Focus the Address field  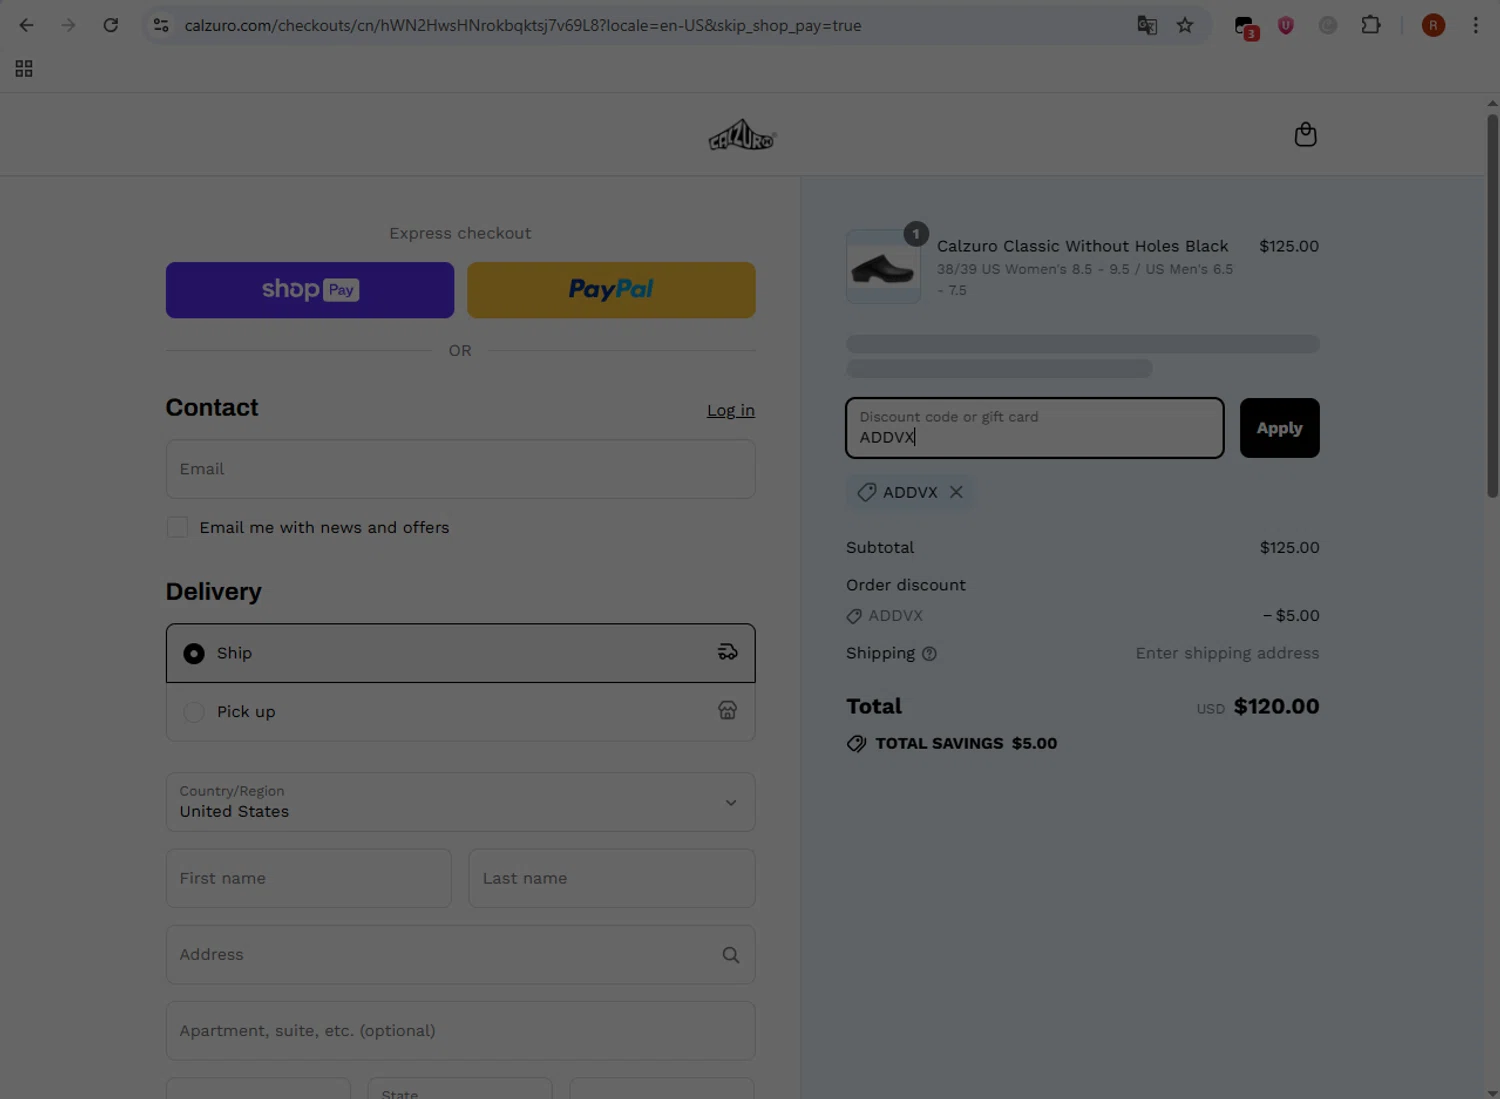460,955
